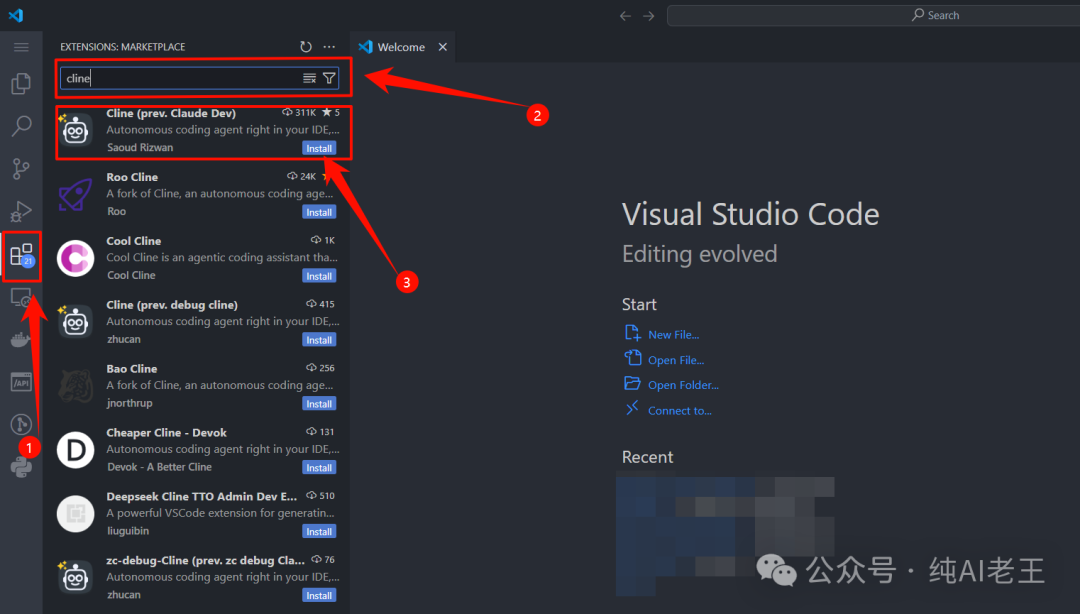Install the Bao Cline extension
The width and height of the screenshot is (1080, 614).
coord(319,404)
